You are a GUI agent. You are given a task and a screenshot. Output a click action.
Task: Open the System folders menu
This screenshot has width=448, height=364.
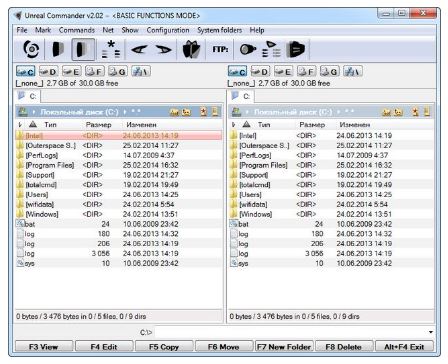click(x=219, y=30)
